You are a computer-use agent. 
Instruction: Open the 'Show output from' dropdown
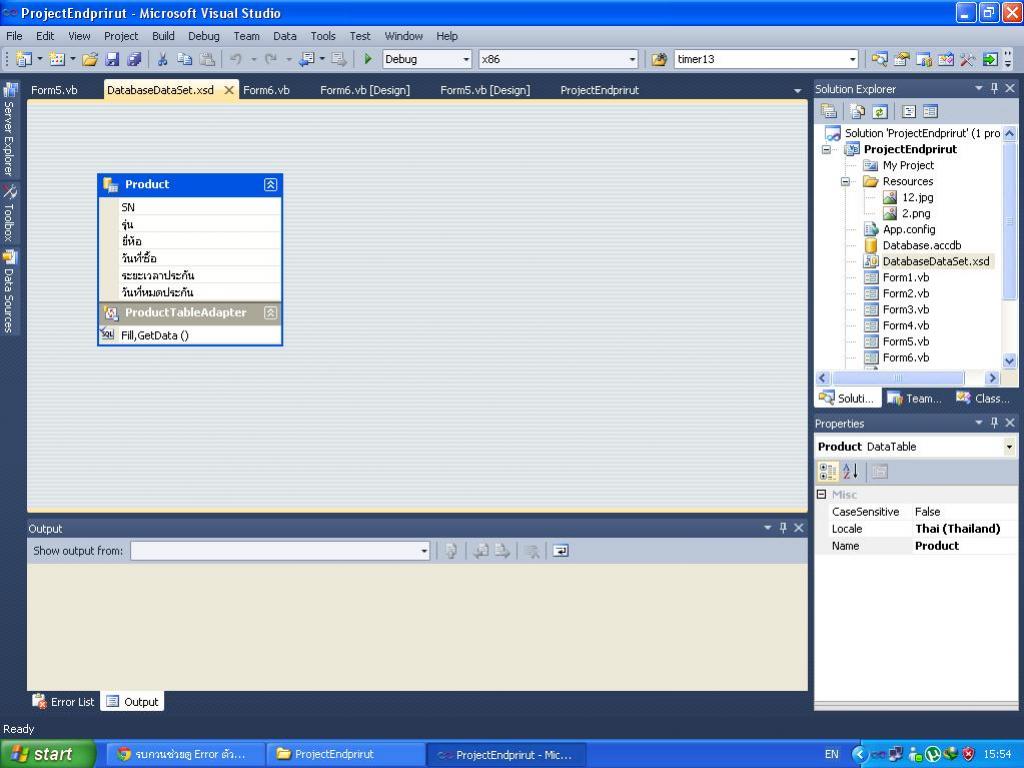(x=424, y=551)
